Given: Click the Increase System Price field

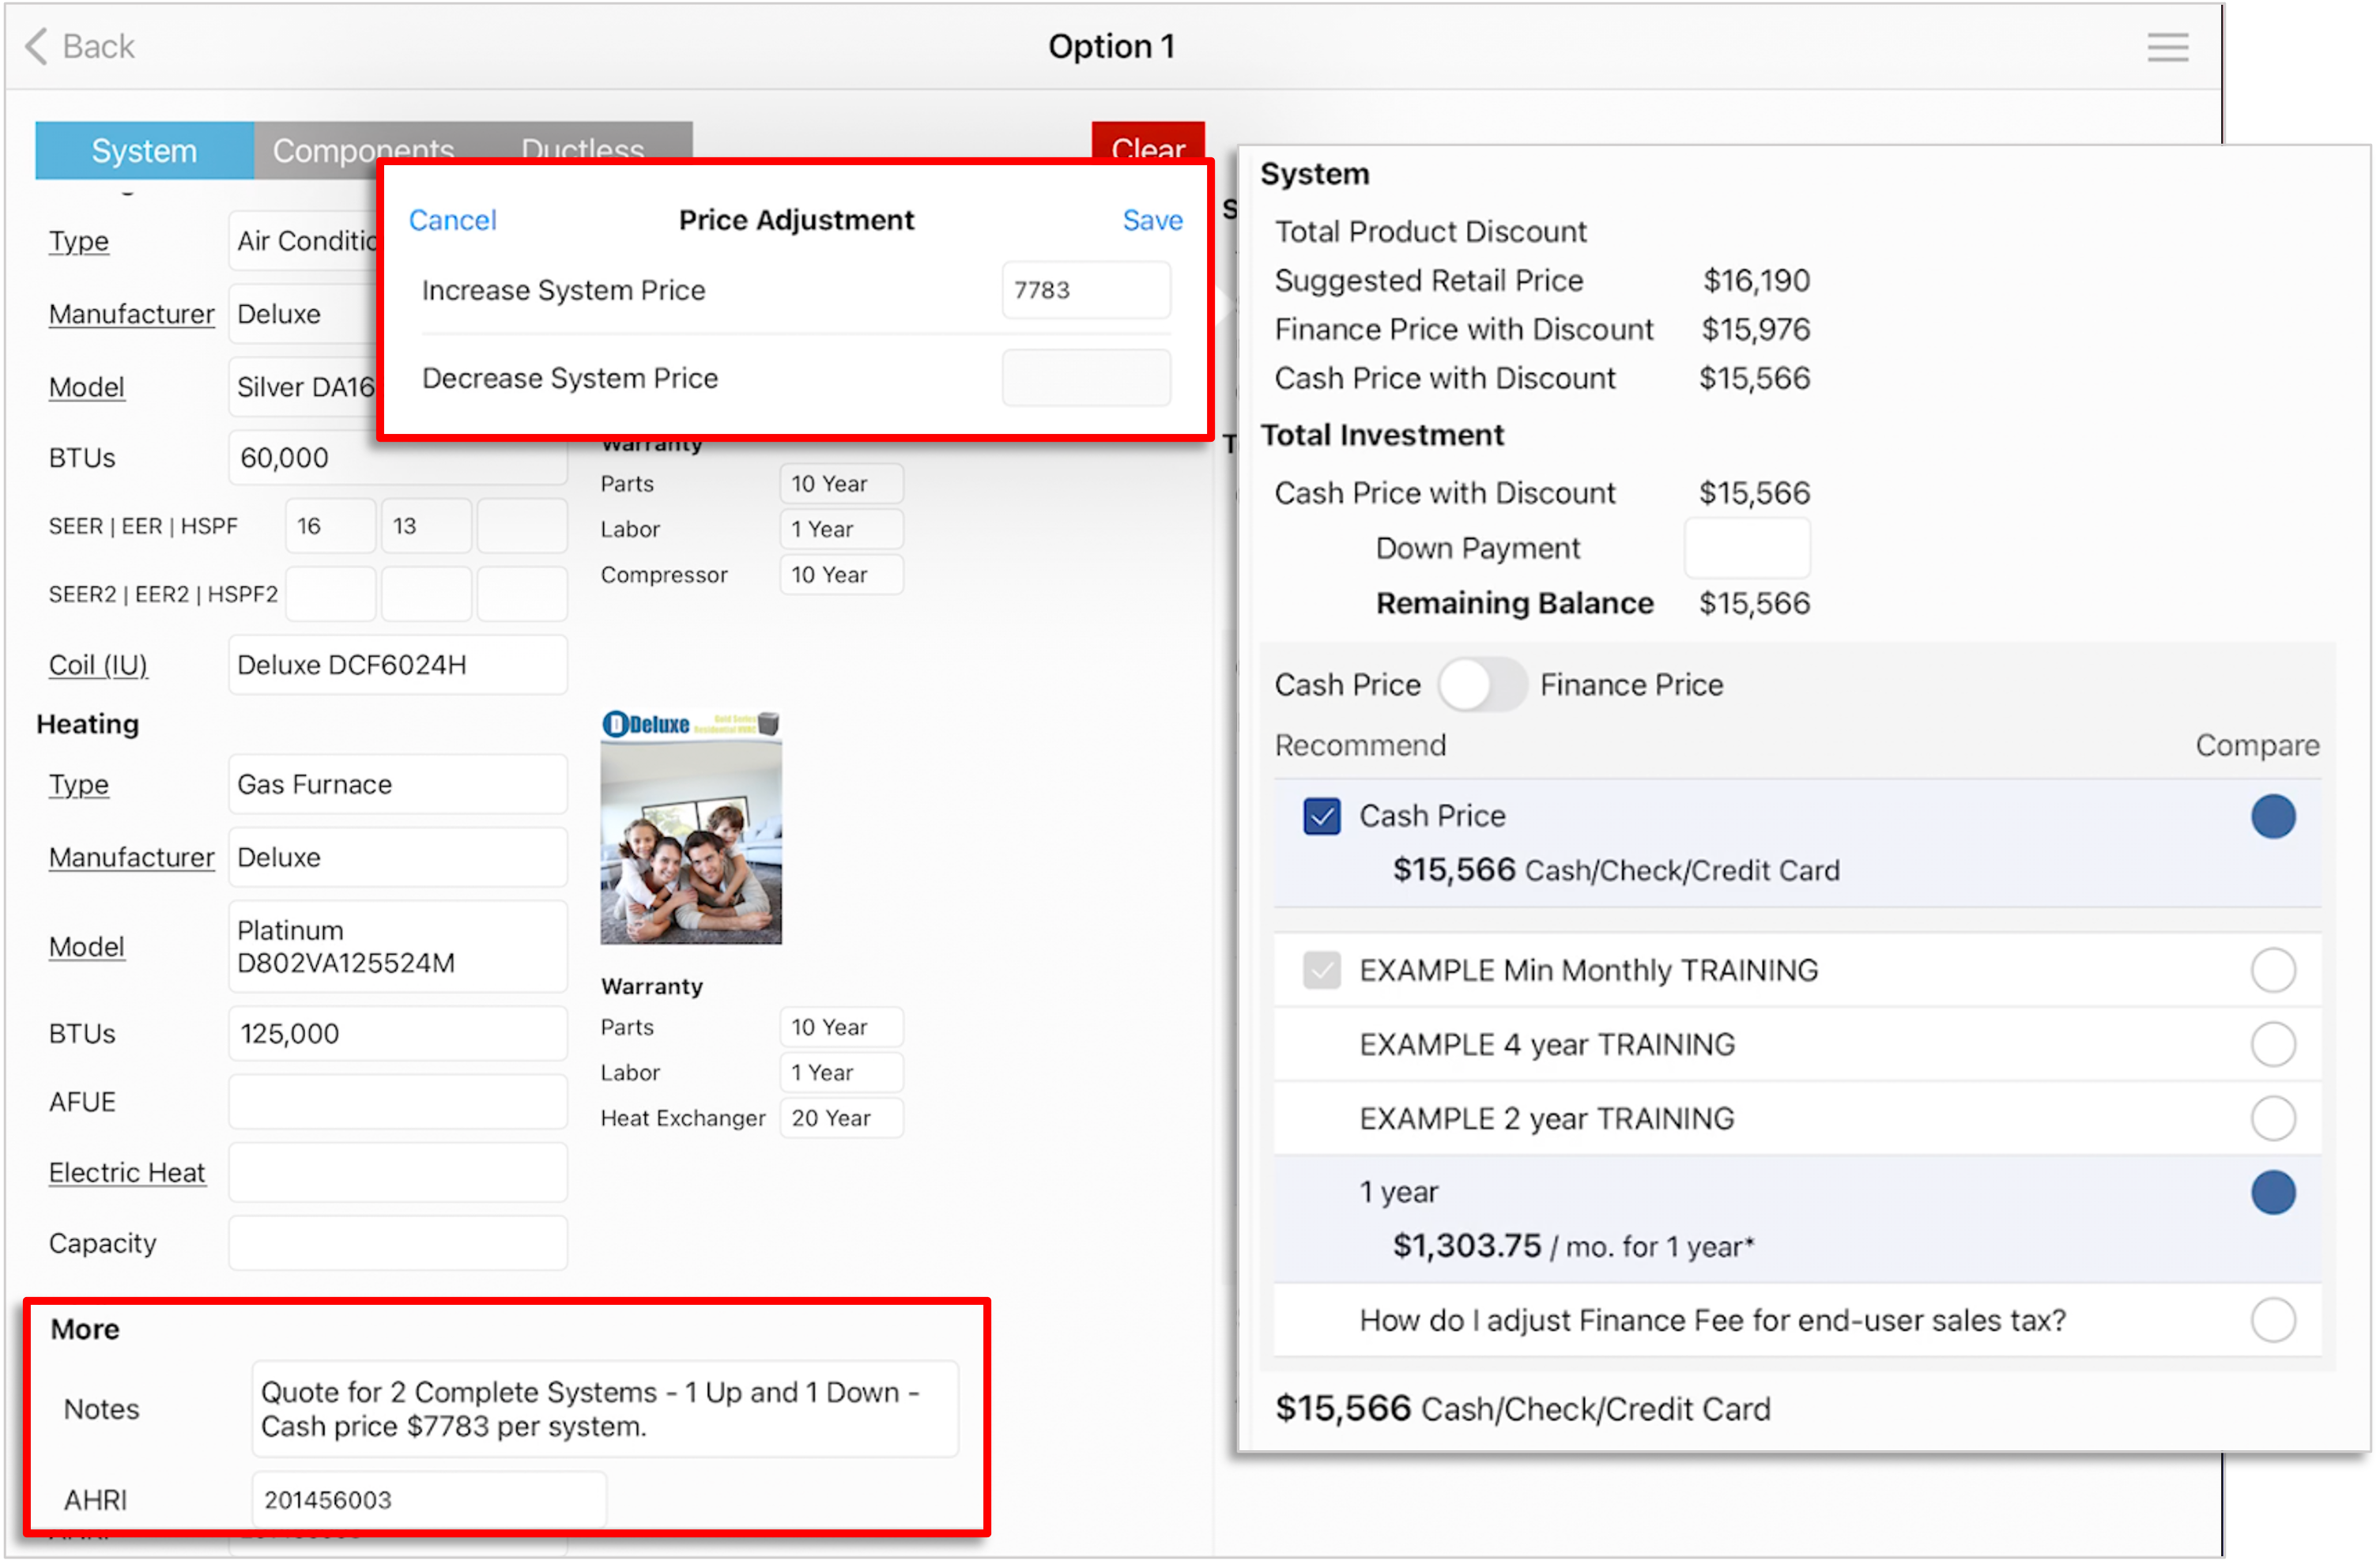Looking at the screenshot, I should pos(1086,290).
